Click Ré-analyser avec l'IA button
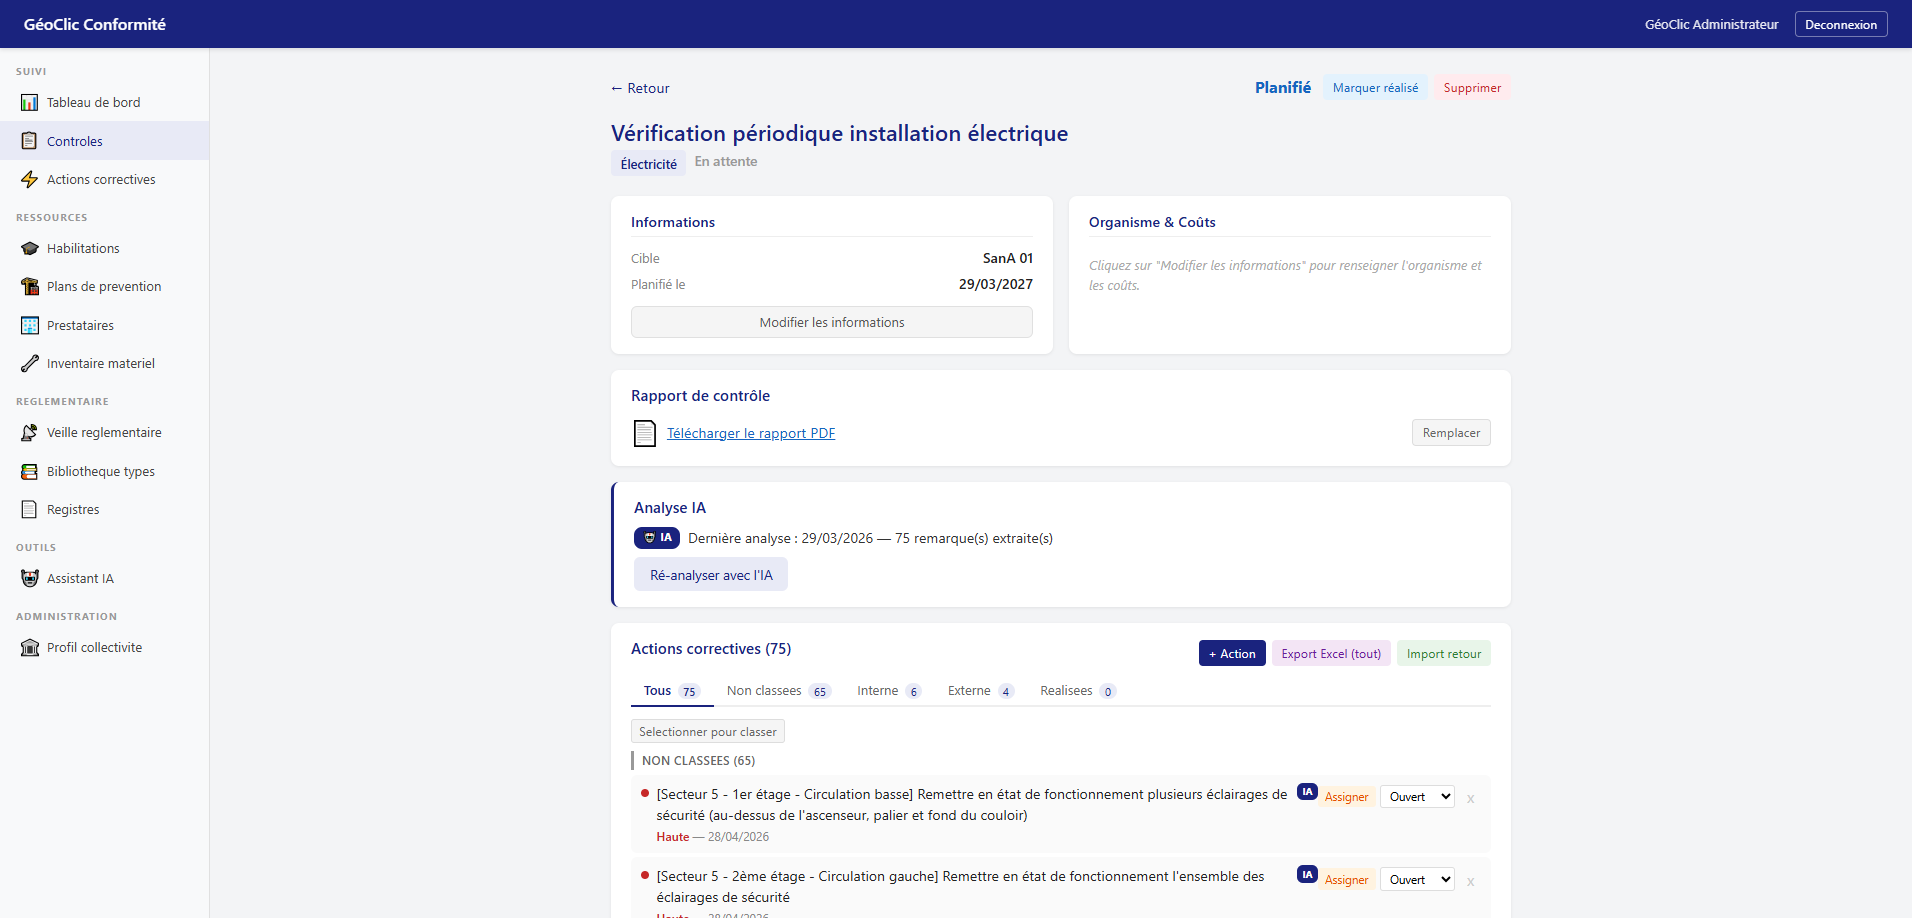 coord(711,575)
